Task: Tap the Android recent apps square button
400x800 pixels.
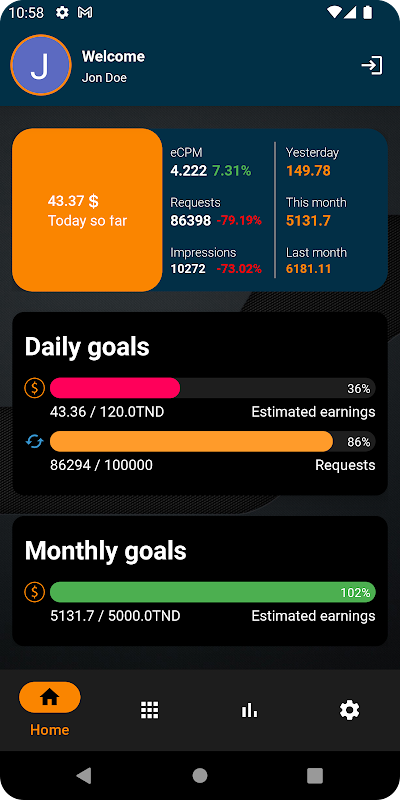Action: [x=315, y=776]
